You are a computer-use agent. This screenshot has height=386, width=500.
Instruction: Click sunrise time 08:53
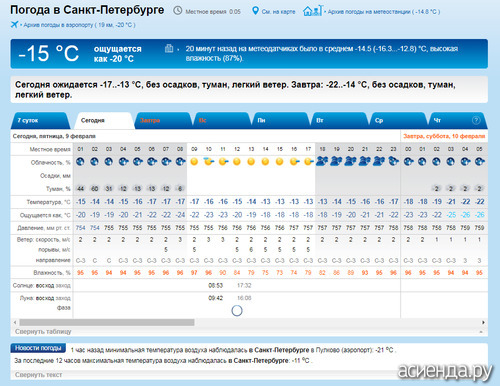216,285
